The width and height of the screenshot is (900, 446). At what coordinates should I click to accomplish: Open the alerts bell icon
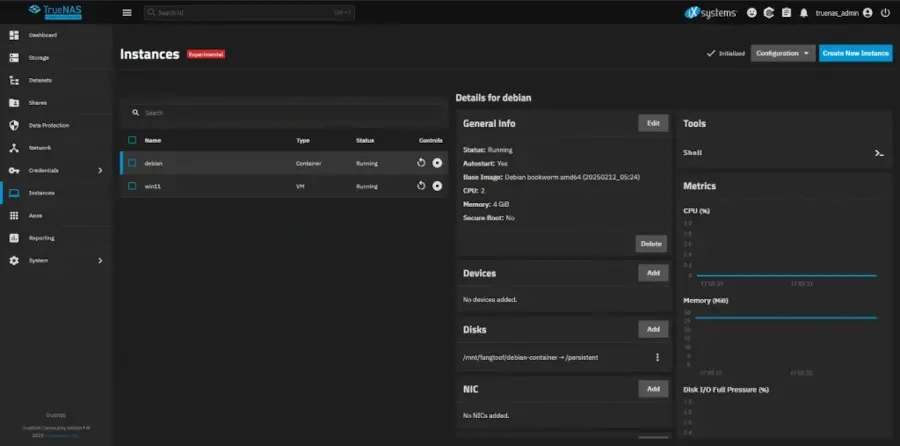(804, 13)
